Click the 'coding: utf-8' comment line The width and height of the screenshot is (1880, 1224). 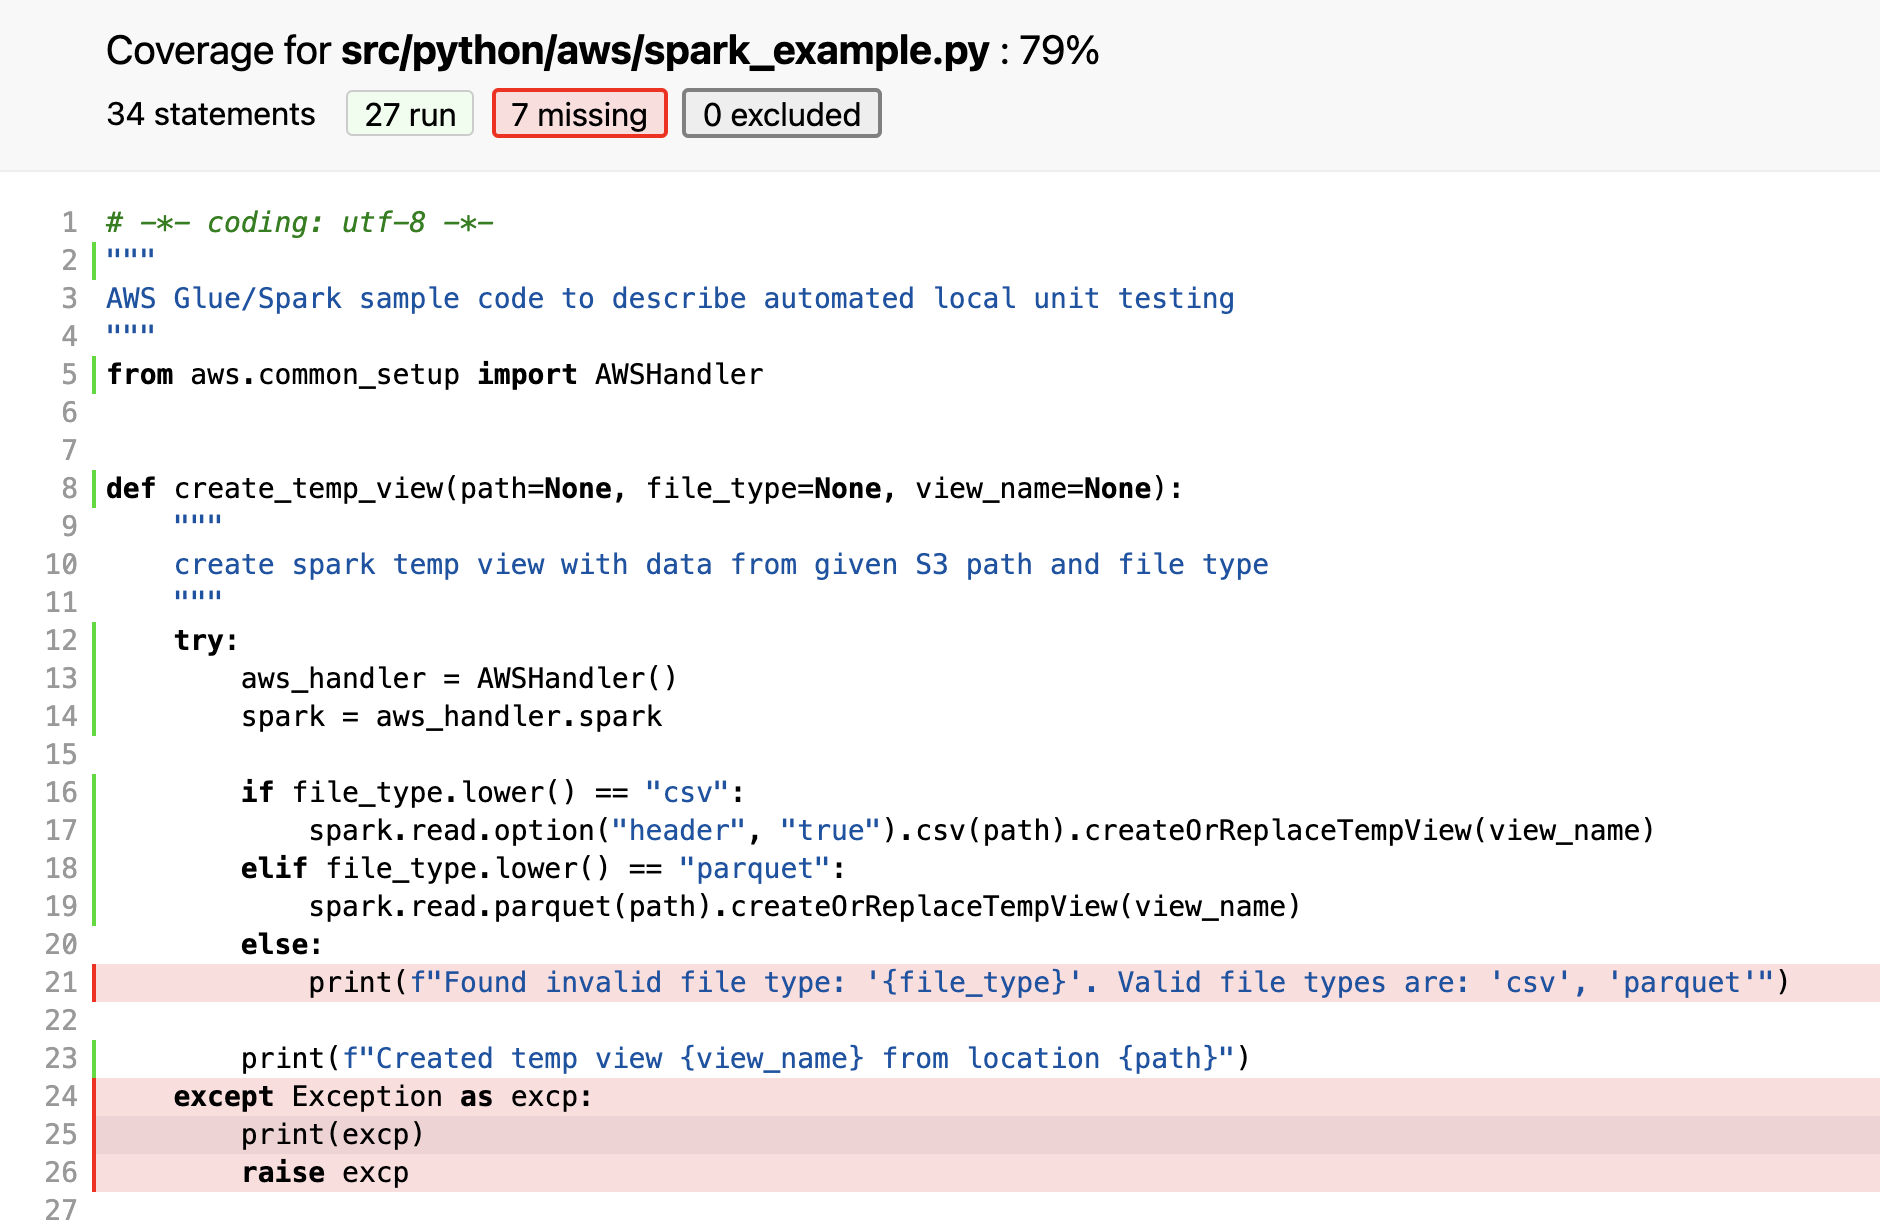point(300,222)
